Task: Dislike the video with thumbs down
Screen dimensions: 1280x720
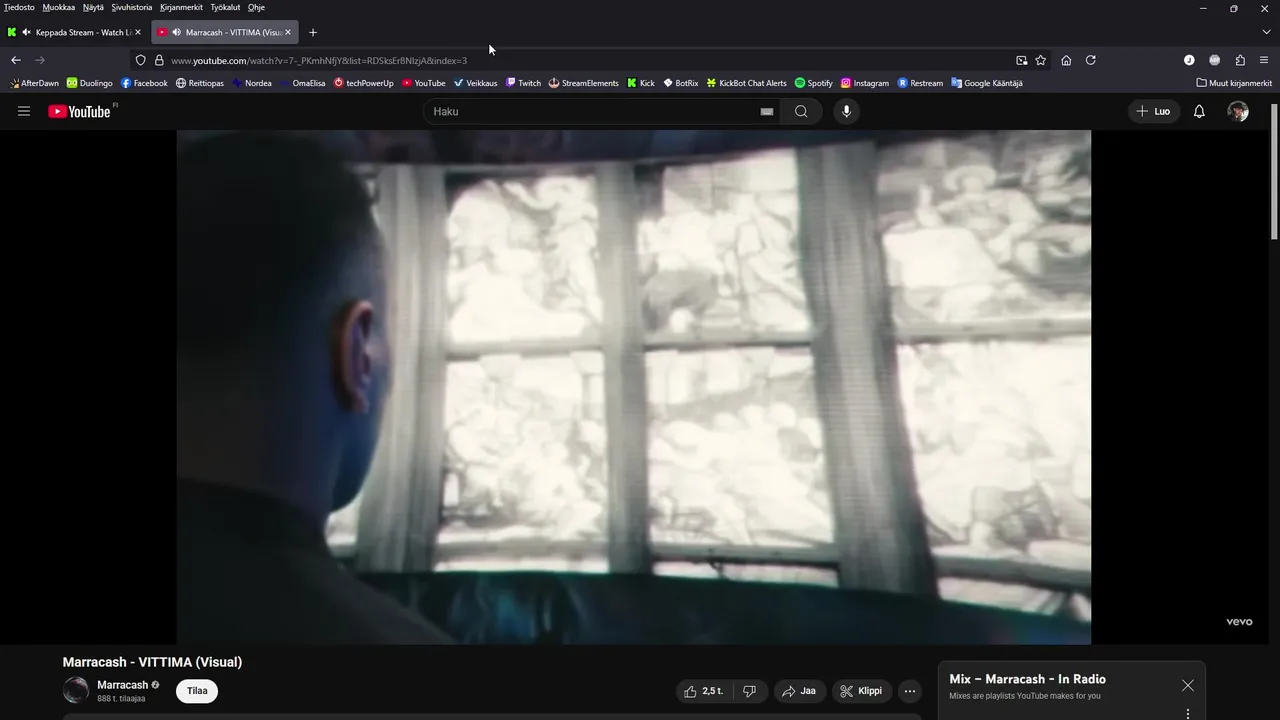Action: tap(749, 691)
